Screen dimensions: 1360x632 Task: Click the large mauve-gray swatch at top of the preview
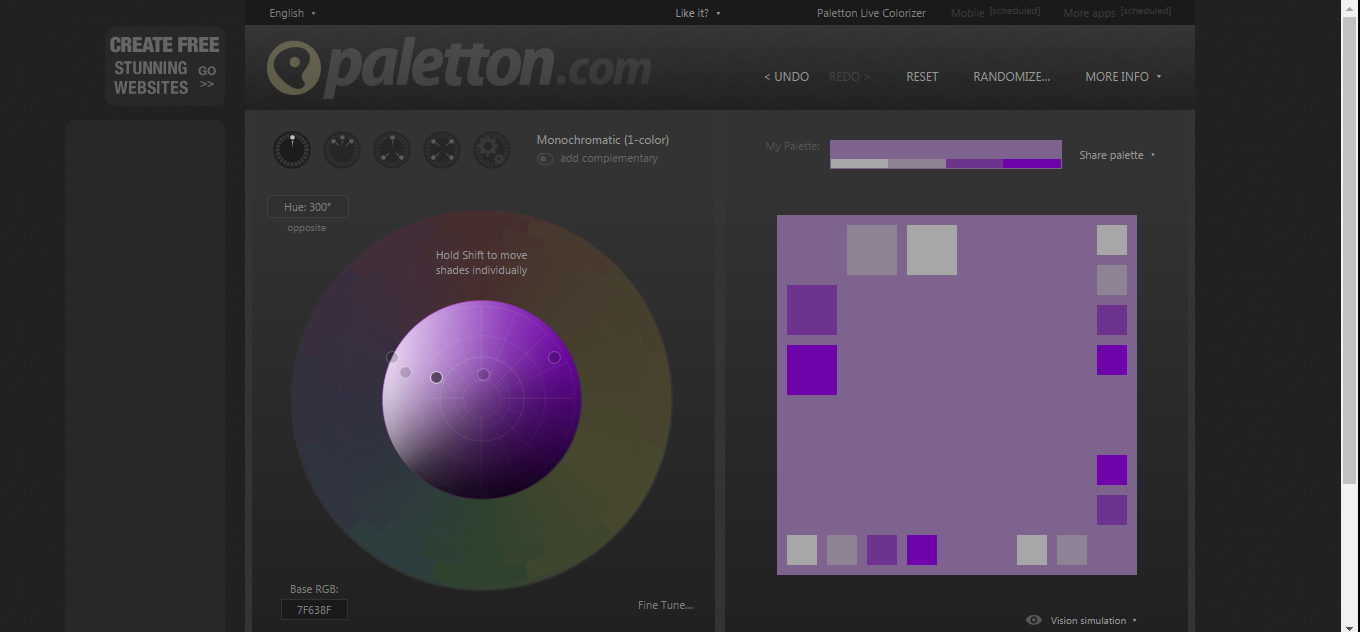(x=872, y=250)
